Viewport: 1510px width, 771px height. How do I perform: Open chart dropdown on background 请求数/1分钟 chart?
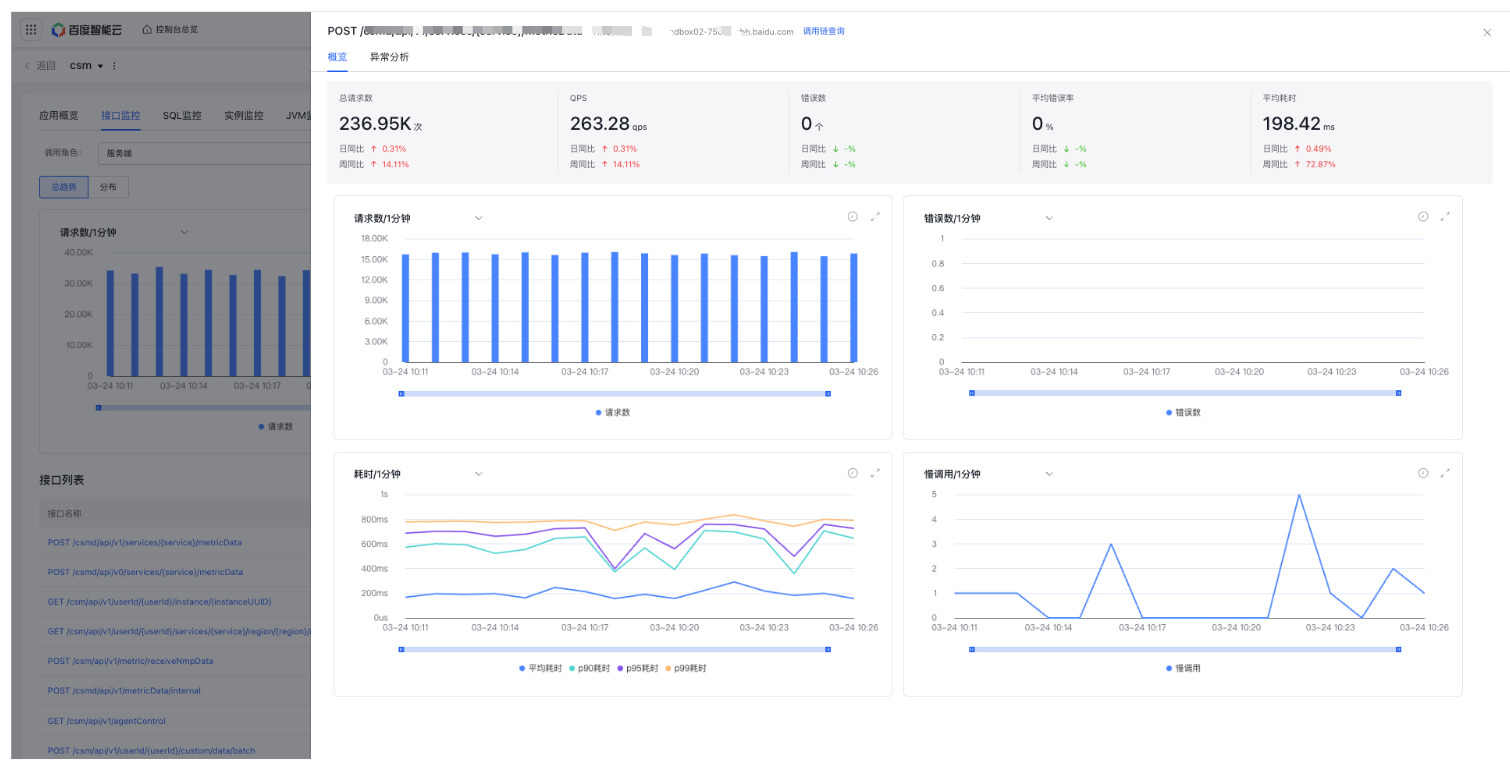[184, 232]
